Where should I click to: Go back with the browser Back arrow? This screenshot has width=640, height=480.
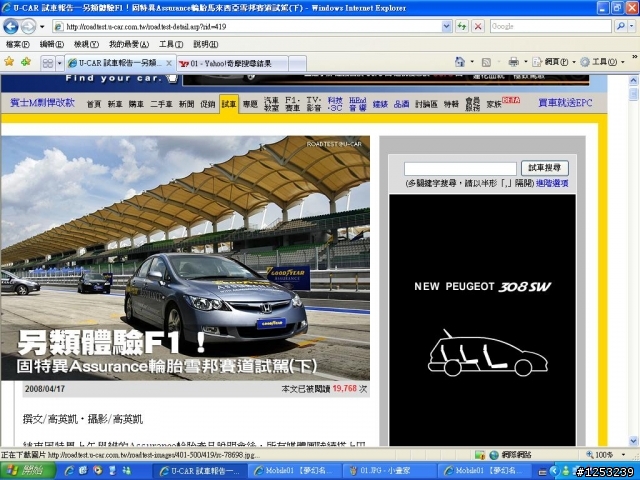(x=11, y=27)
